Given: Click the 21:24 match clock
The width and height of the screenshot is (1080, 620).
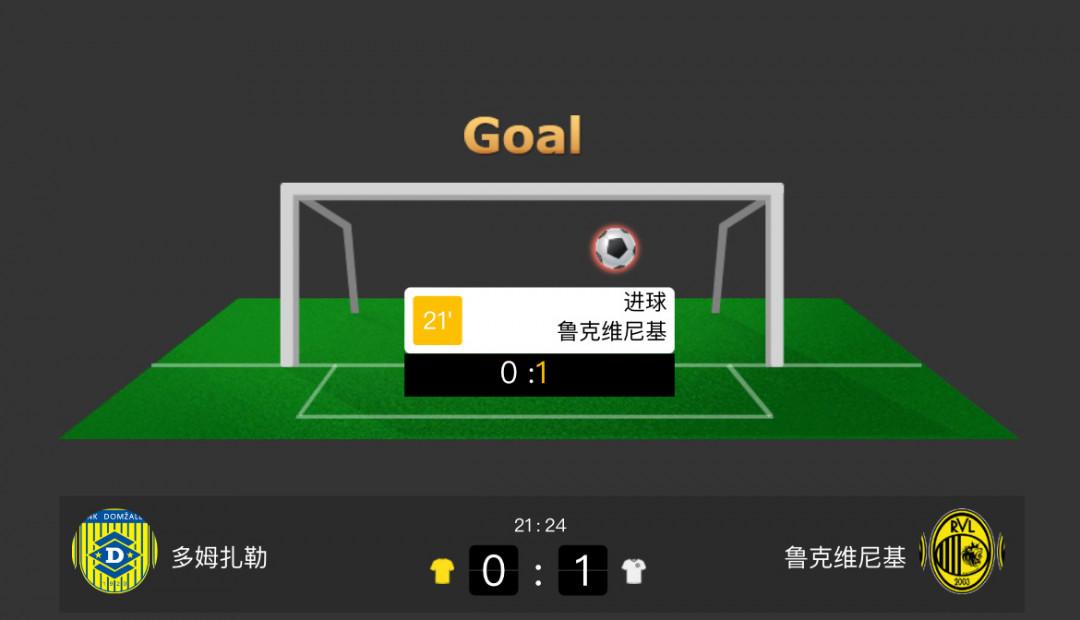Looking at the screenshot, I should (540, 526).
